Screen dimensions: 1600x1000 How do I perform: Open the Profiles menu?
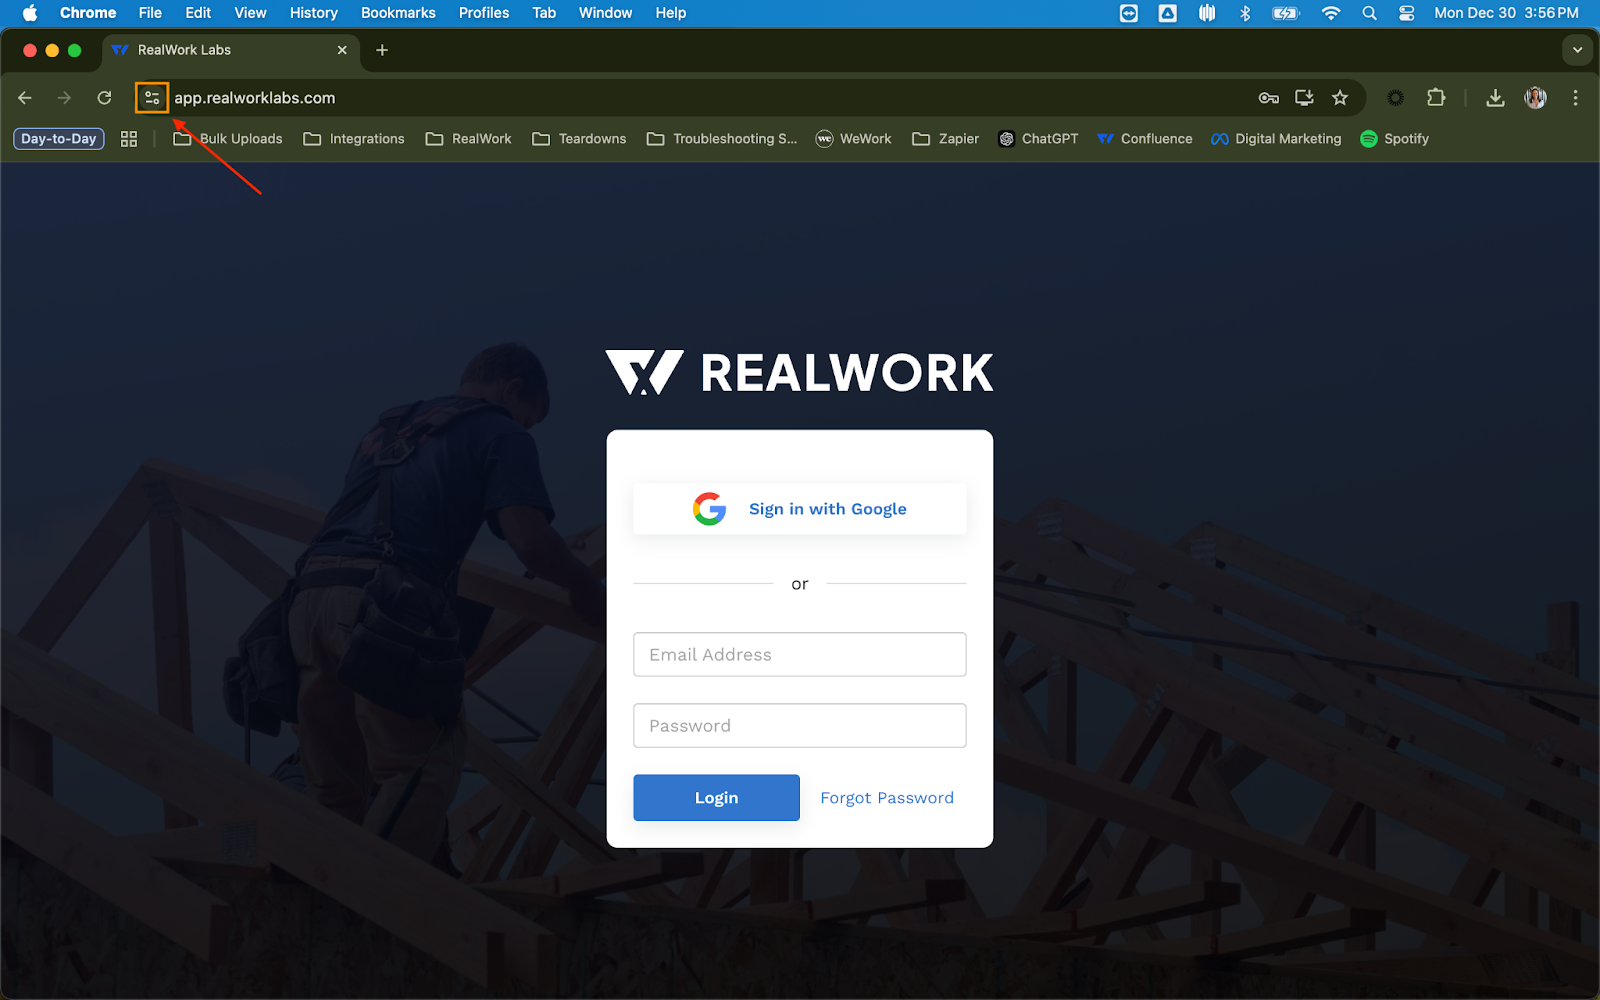pos(484,13)
